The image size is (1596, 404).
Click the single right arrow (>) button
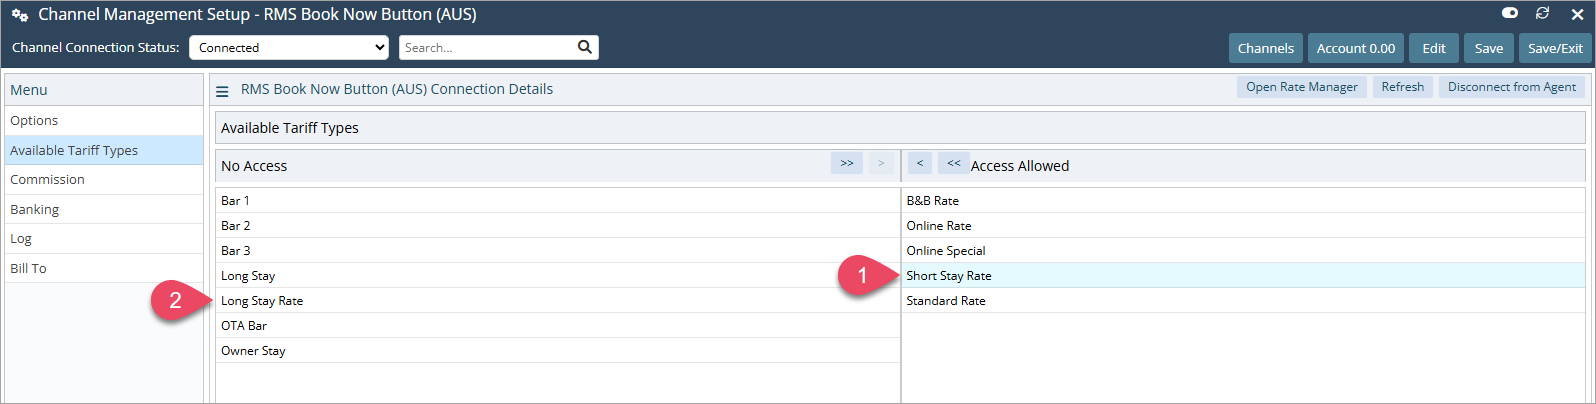(881, 163)
